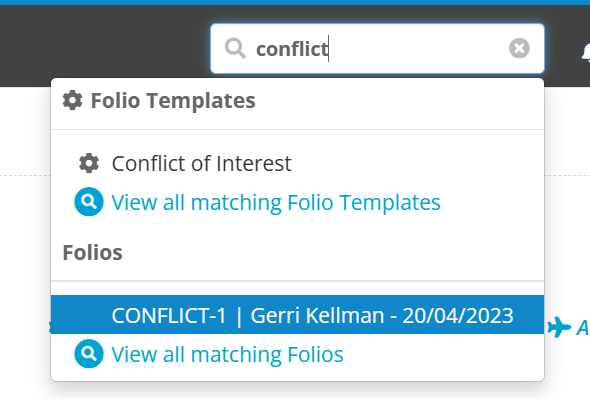Click the blue strip at the top edge
Screen dimensions: 590x399
tap(295, 2)
